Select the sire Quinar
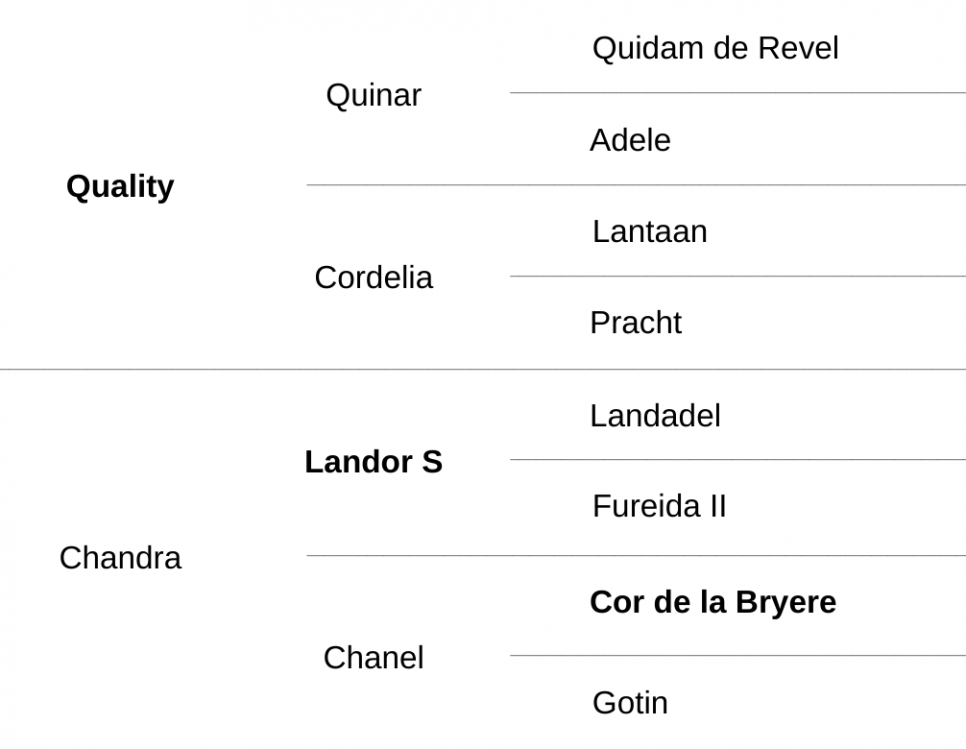Image resolution: width=966 pixels, height=749 pixels. pyautogui.click(x=373, y=95)
